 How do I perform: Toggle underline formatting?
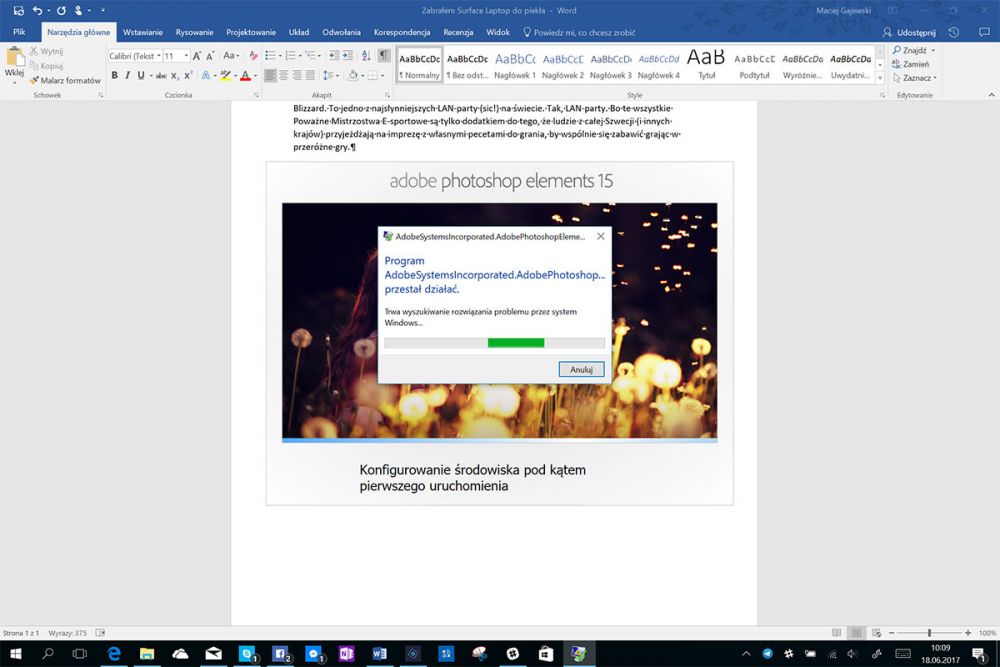(x=140, y=75)
